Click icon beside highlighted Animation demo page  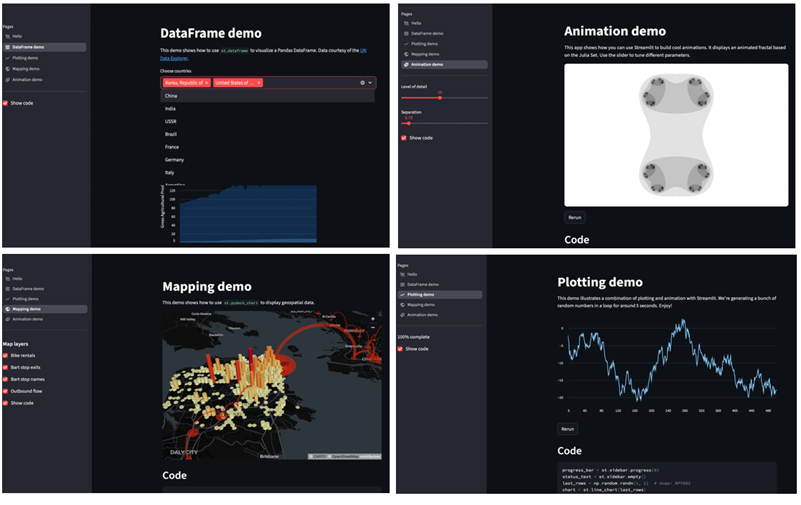point(405,64)
